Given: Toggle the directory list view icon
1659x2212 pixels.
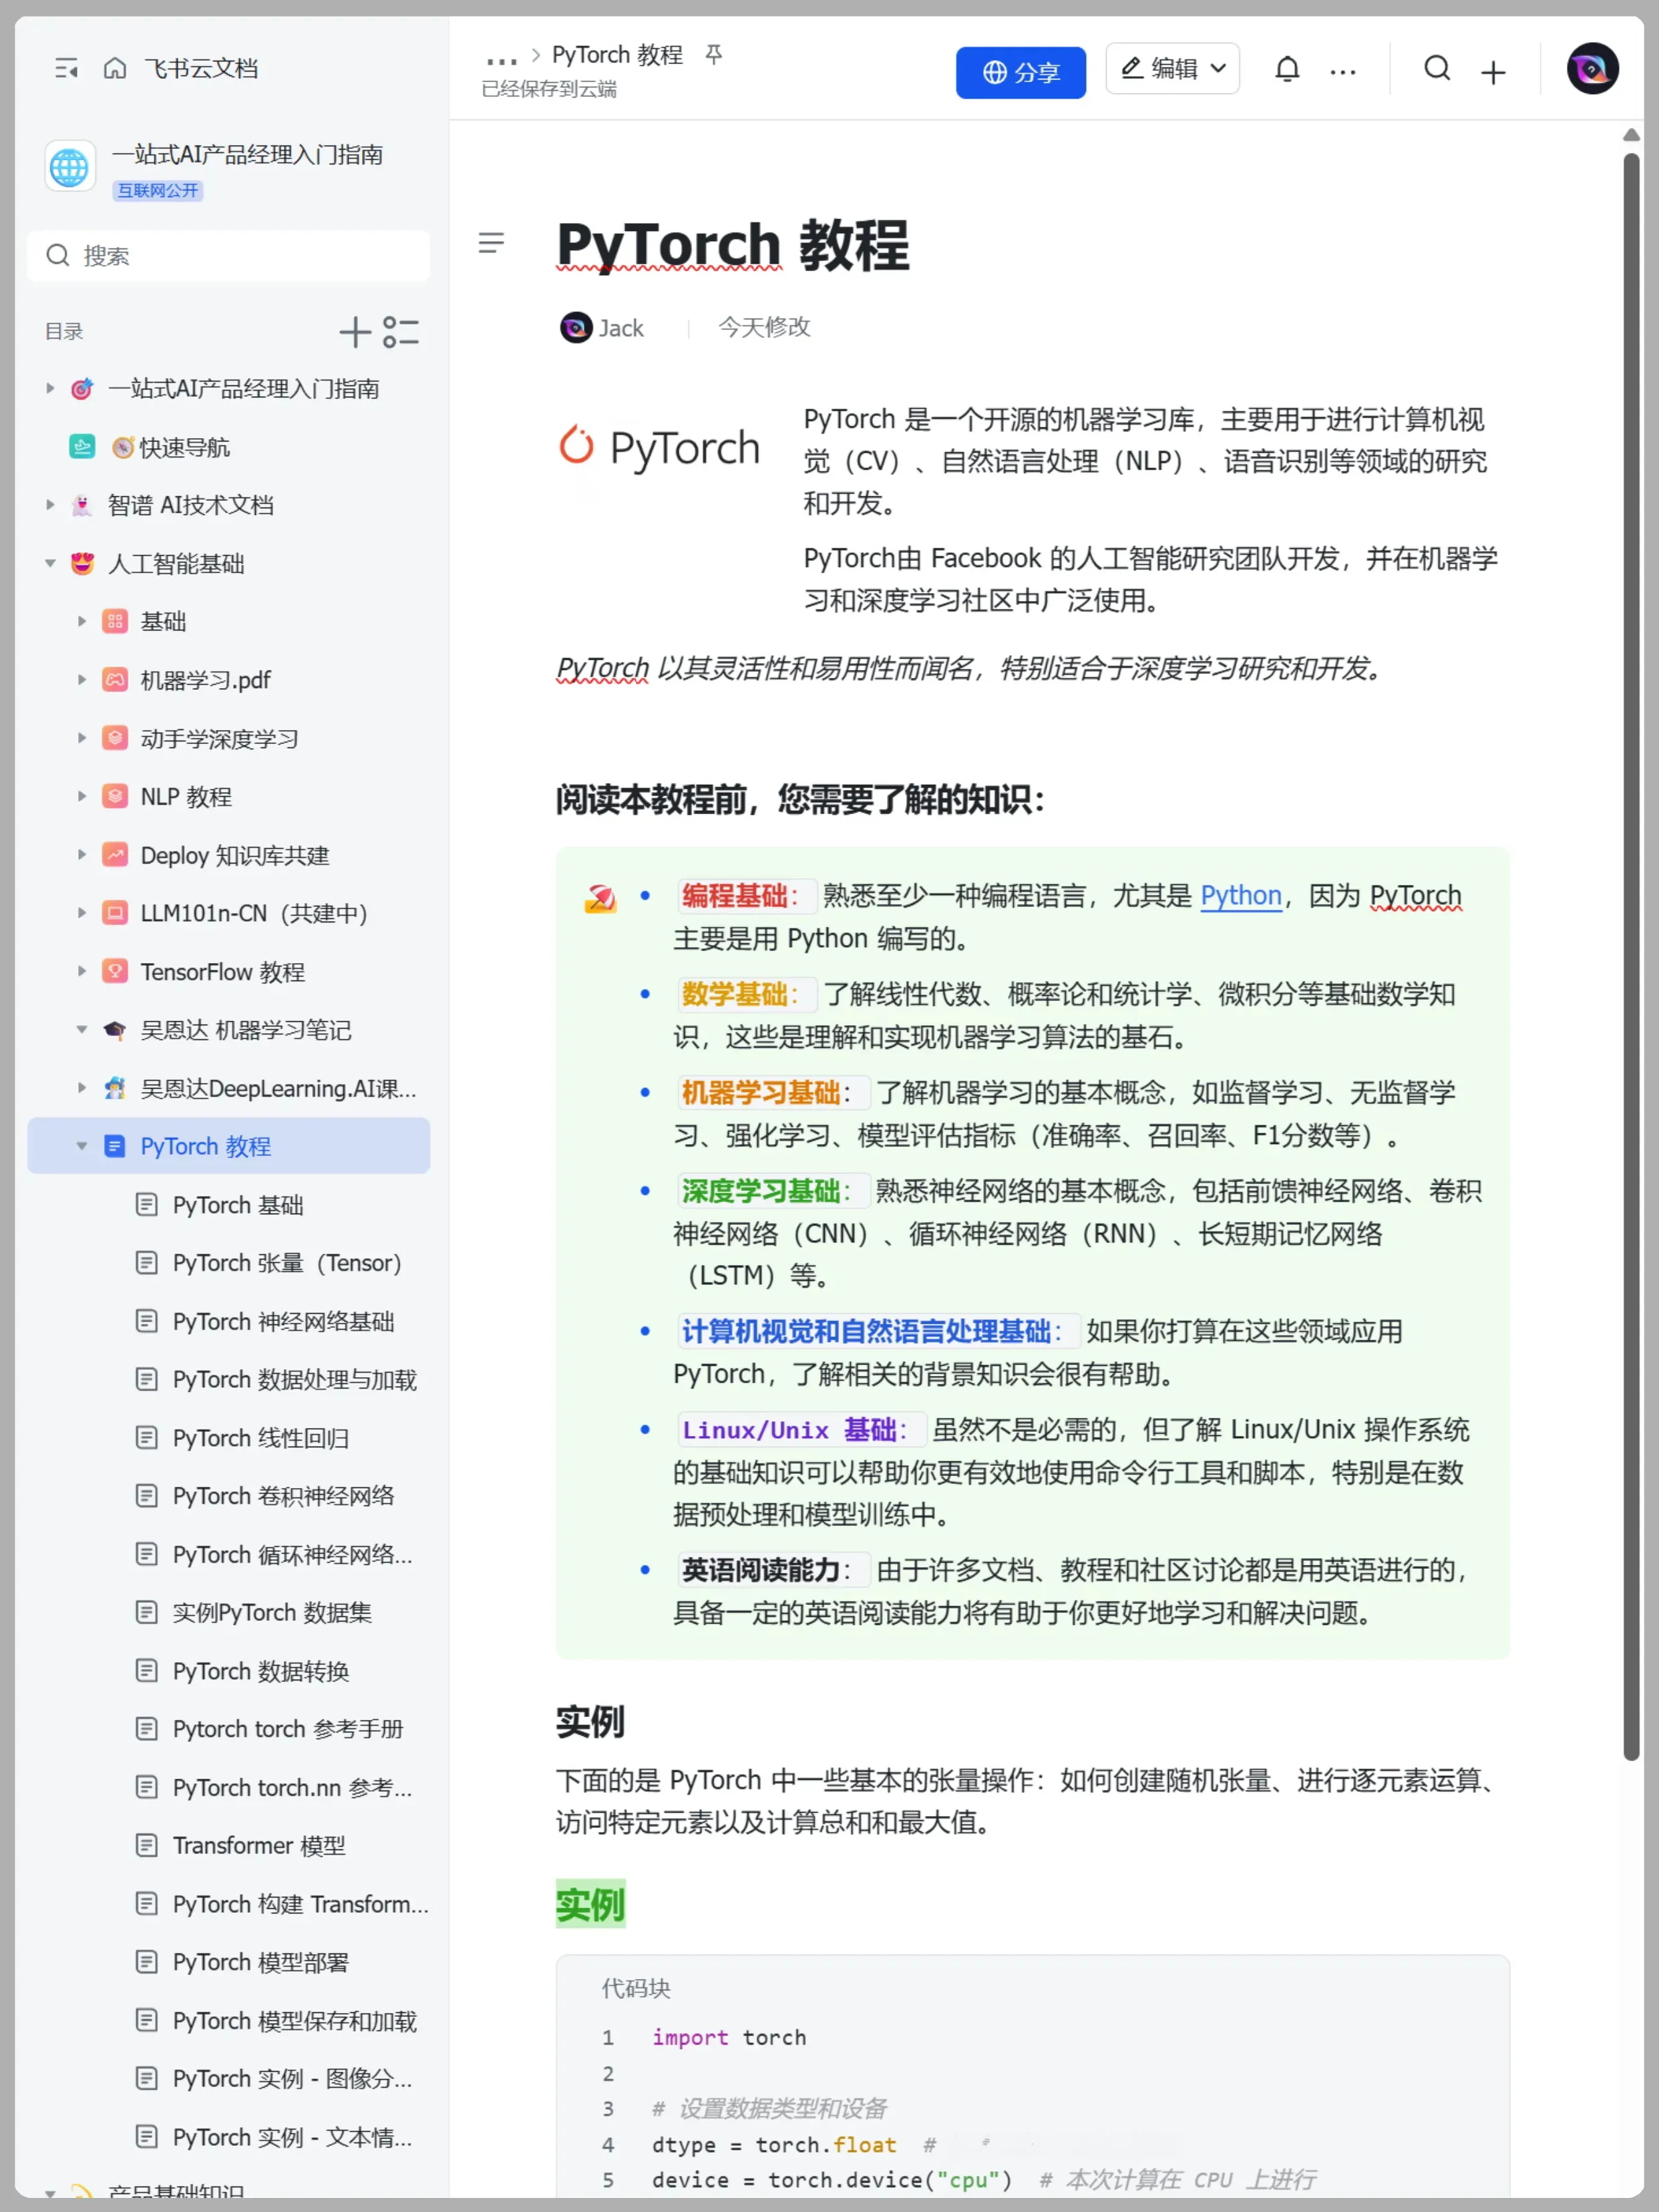Looking at the screenshot, I should [401, 332].
